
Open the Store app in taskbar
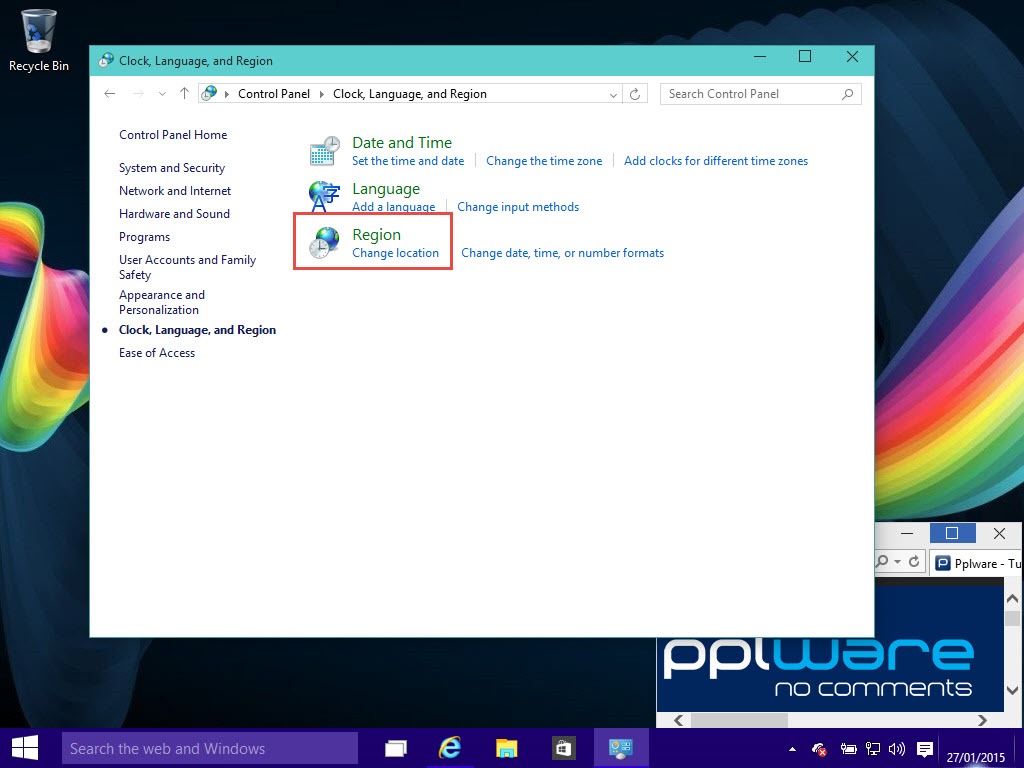point(562,748)
